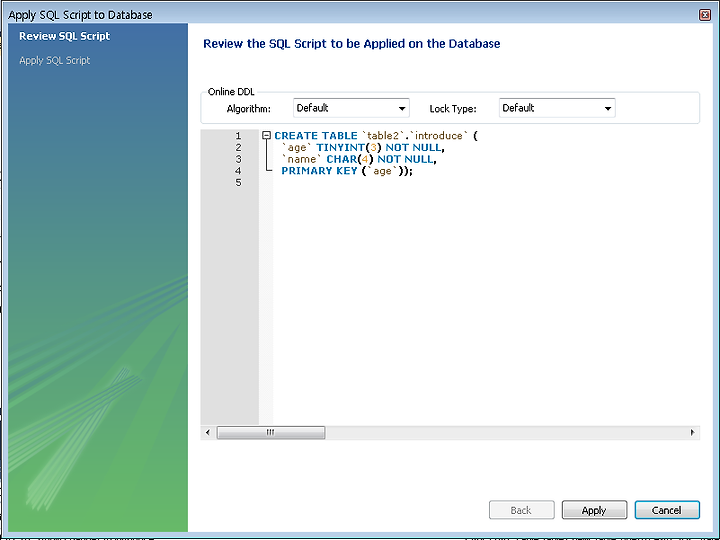Click the CHAR type on line 3

tap(342, 159)
